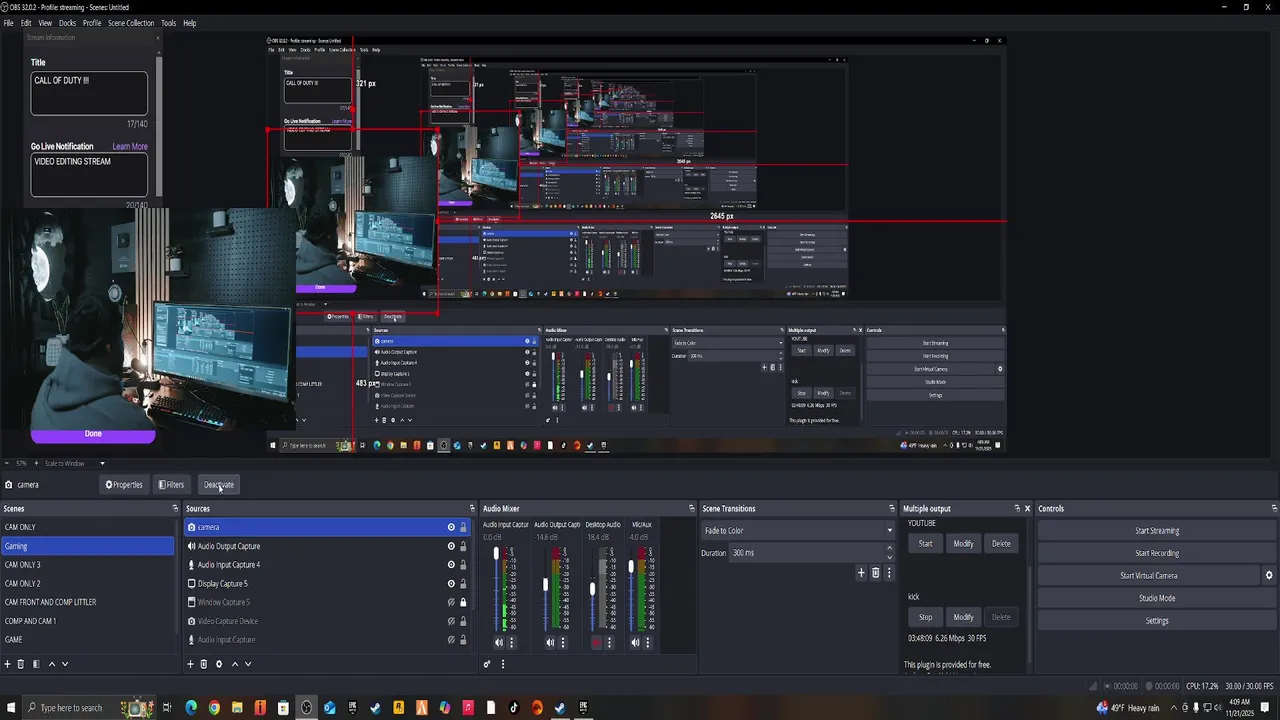Increase transition duration with up arrow

pyautogui.click(x=889, y=549)
